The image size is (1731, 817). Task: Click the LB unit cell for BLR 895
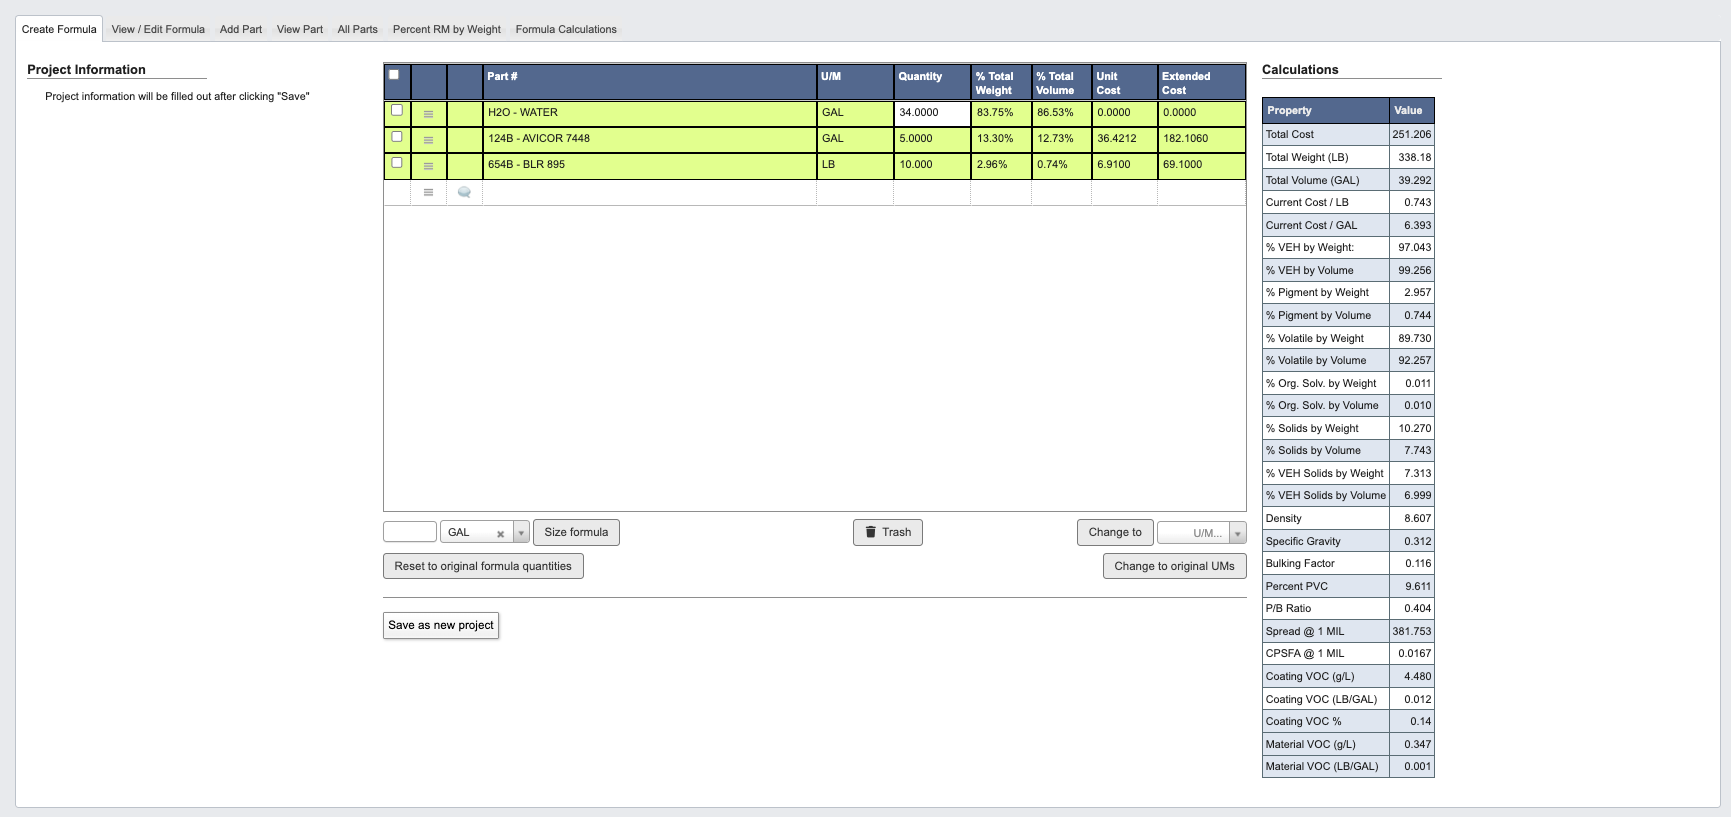(855, 165)
